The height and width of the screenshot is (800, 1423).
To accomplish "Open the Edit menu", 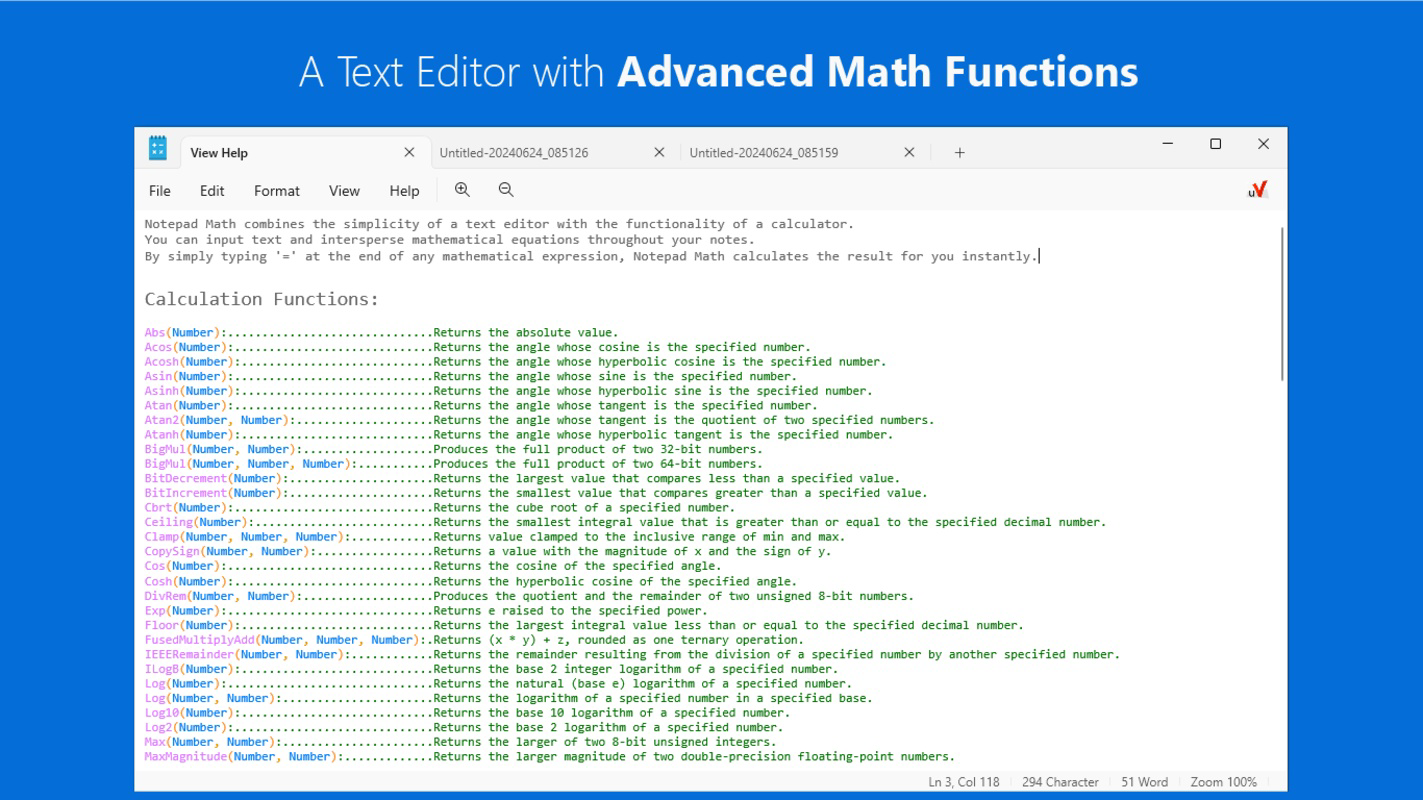I will [x=211, y=190].
